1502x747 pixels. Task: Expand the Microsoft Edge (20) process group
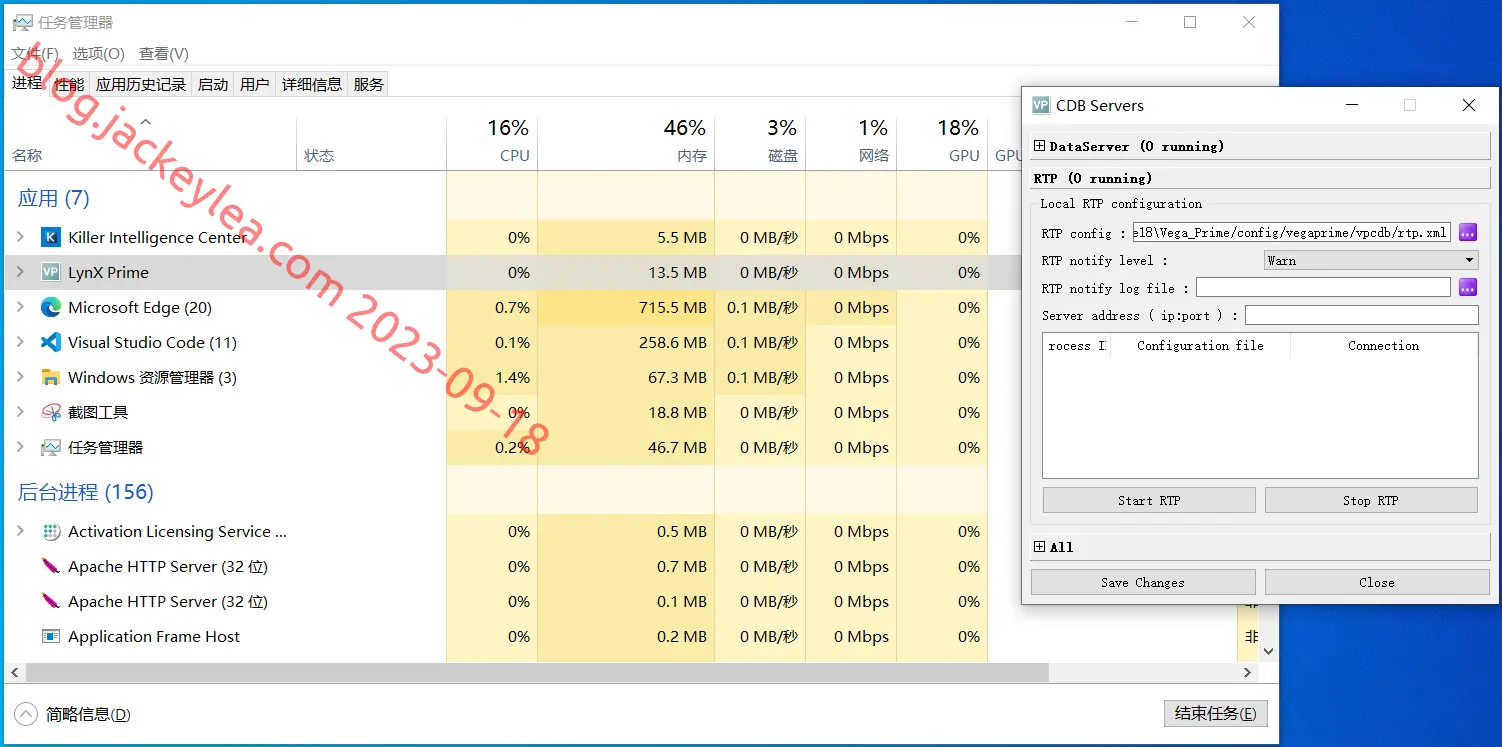click(20, 308)
